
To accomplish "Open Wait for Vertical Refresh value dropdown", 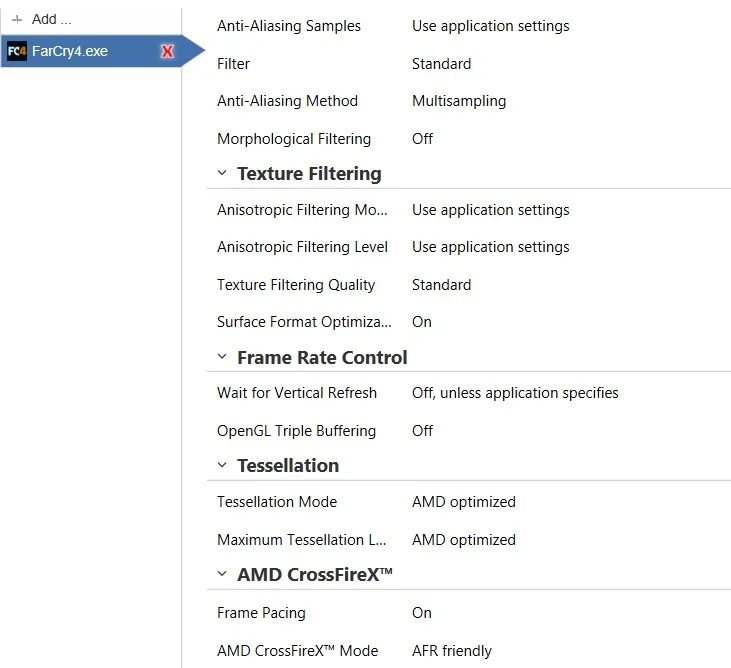I will (x=515, y=393).
